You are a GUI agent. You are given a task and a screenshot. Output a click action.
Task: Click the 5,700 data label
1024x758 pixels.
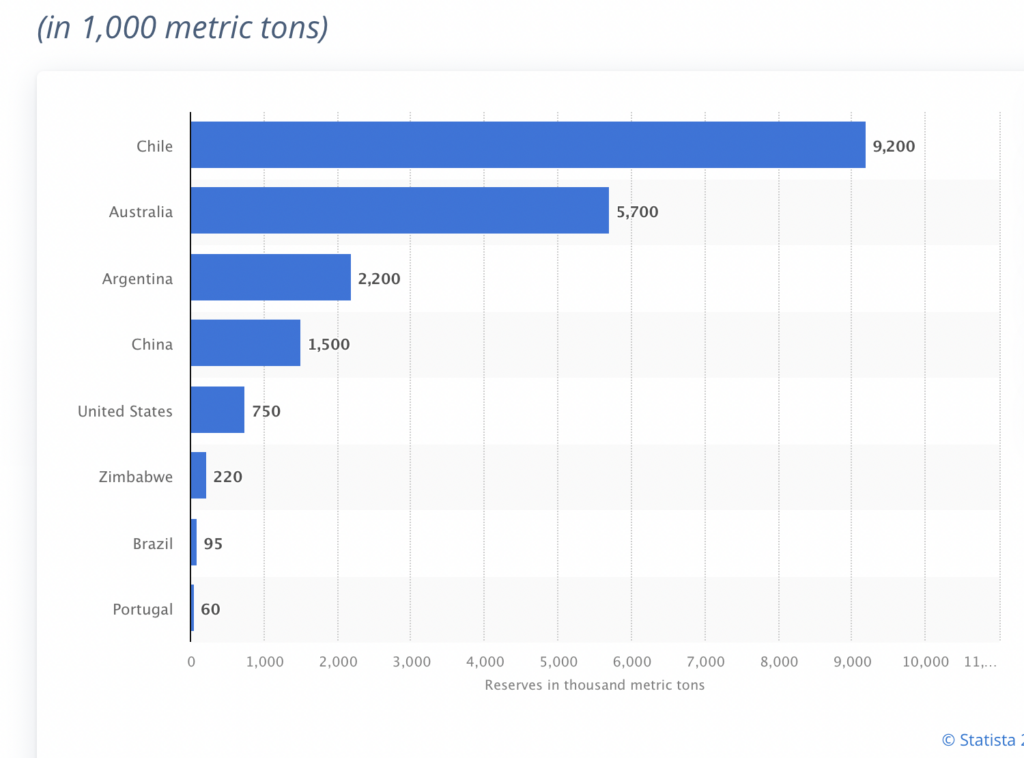[x=637, y=212]
